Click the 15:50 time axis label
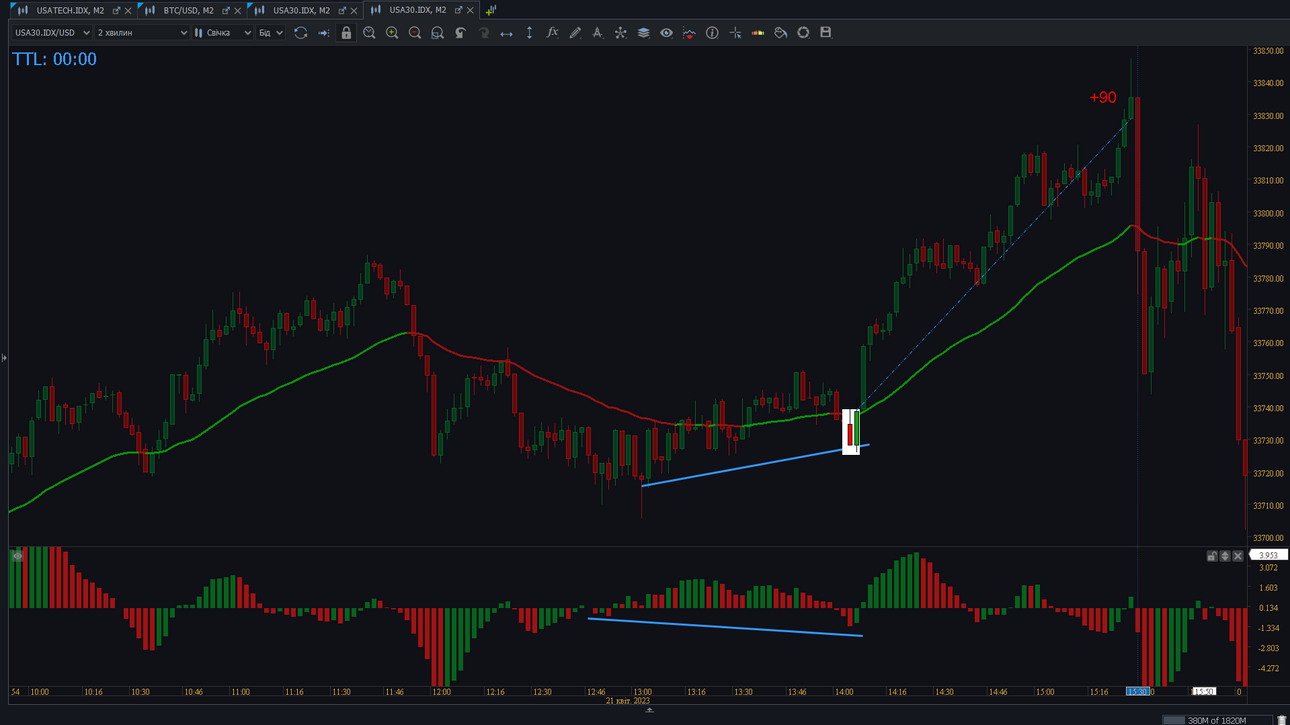Image resolution: width=1290 pixels, height=725 pixels. 1204,692
